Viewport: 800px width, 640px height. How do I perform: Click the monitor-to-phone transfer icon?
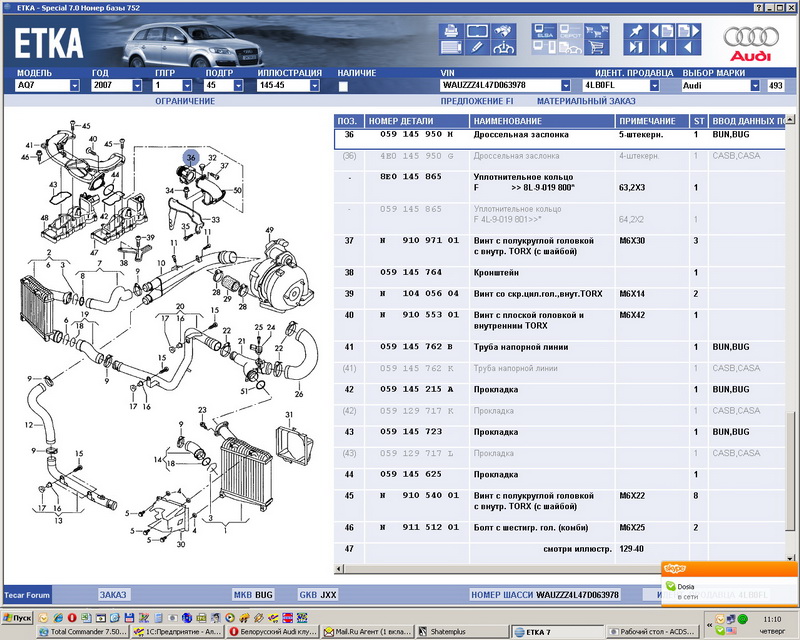tap(544, 47)
